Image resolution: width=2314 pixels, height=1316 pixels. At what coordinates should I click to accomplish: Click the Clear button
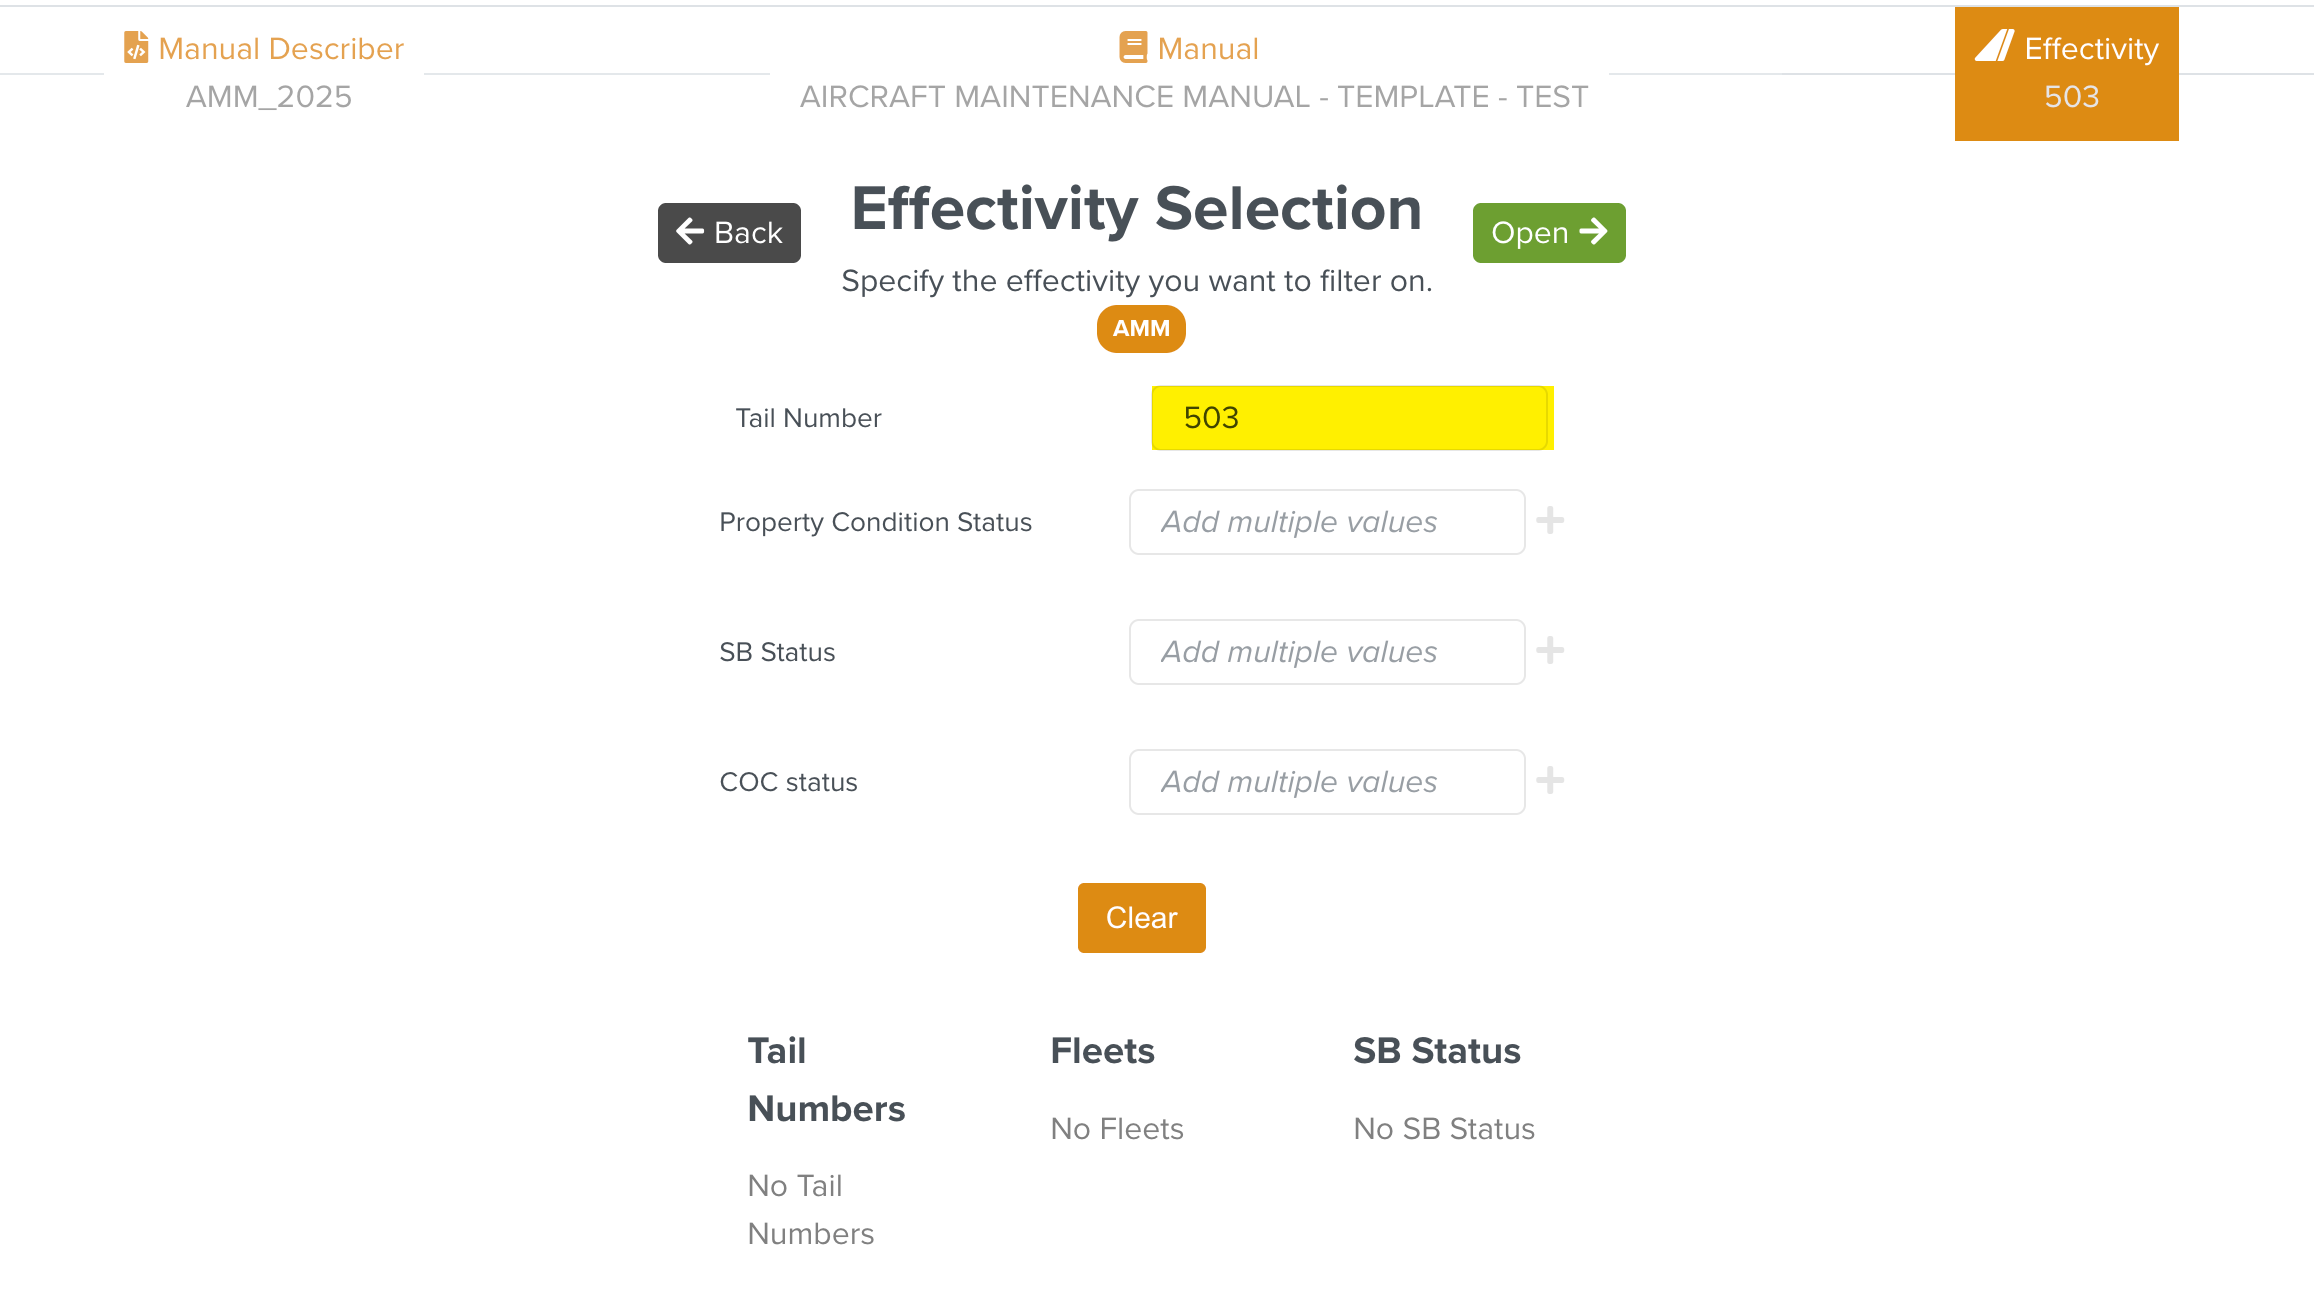(1141, 918)
